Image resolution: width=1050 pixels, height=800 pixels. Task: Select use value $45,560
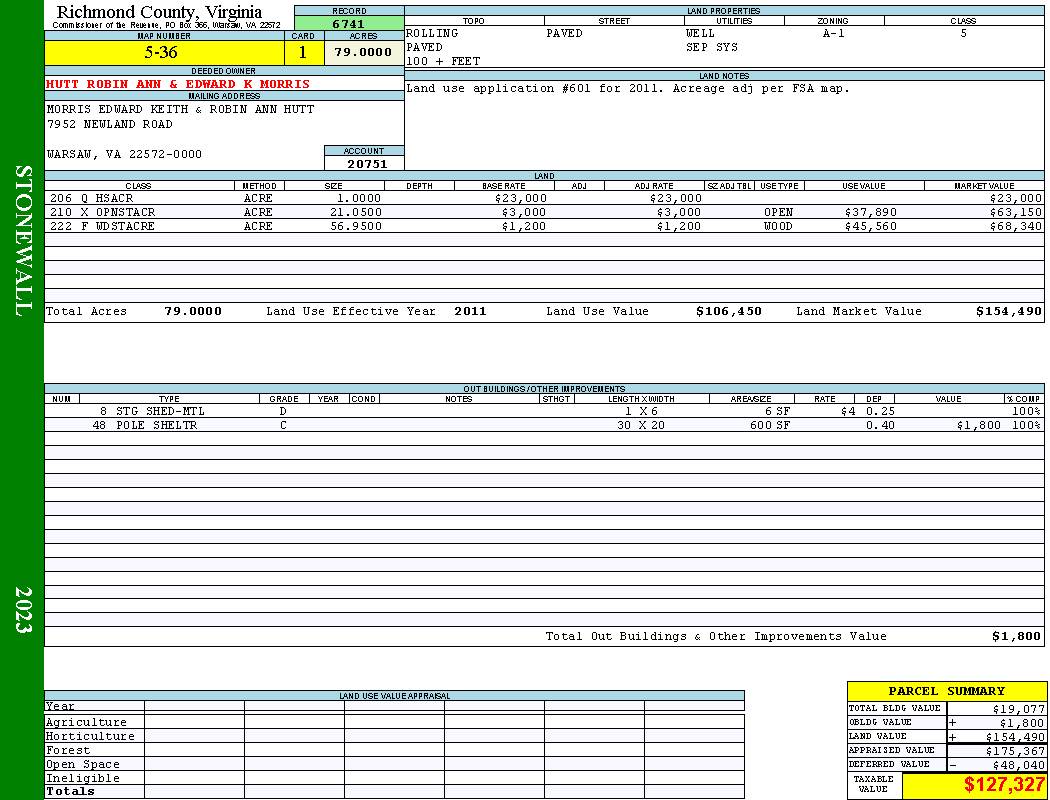tap(871, 226)
